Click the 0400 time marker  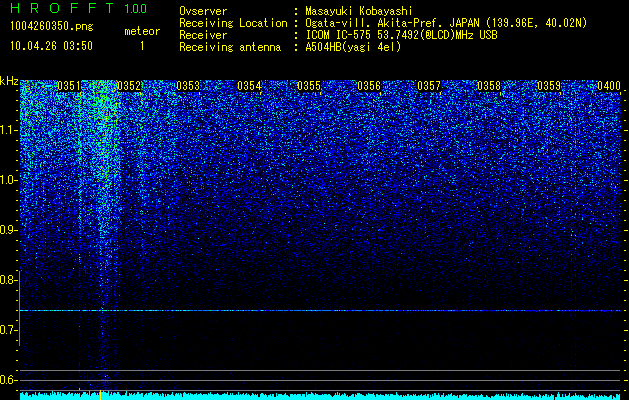(609, 86)
